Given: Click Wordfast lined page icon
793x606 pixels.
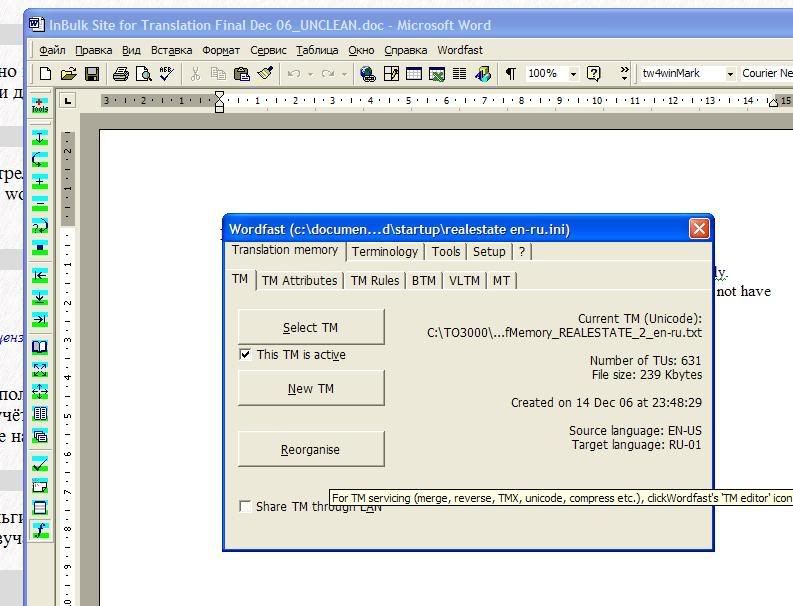Looking at the screenshot, I should (x=40, y=508).
